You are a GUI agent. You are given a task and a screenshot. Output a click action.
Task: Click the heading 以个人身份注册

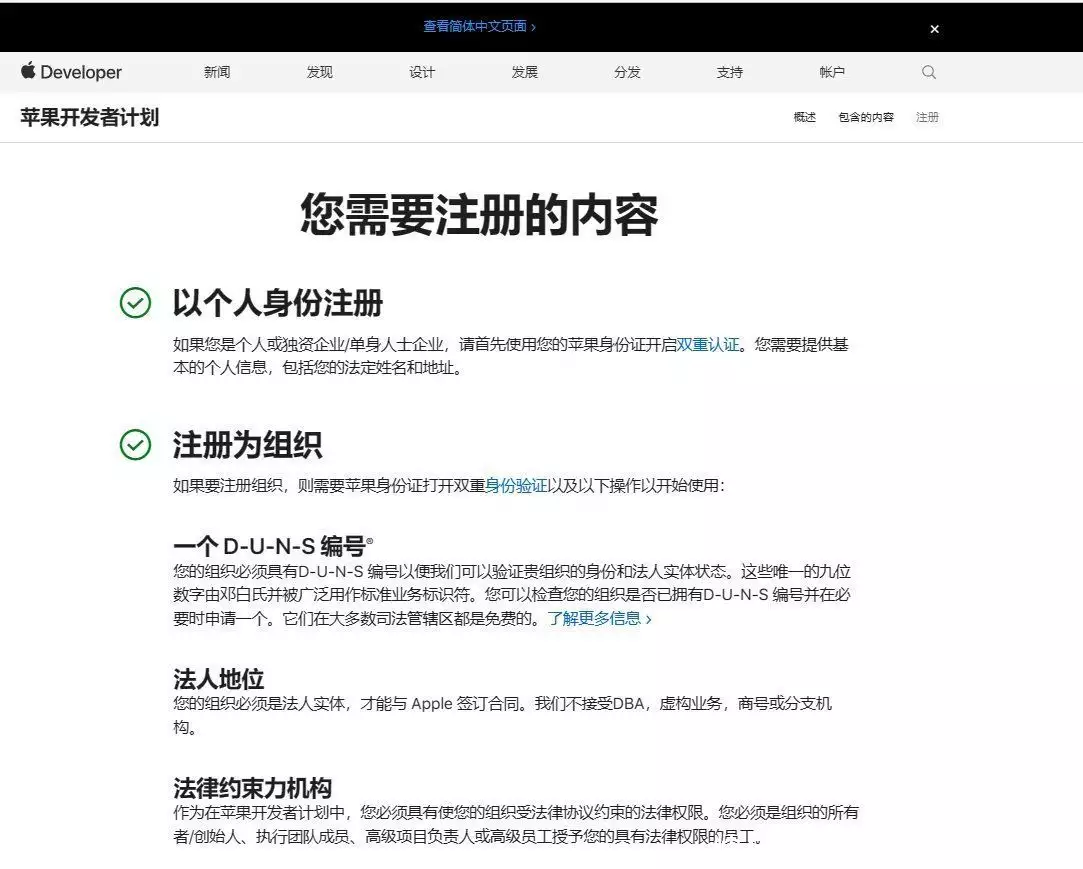pyautogui.click(x=278, y=303)
